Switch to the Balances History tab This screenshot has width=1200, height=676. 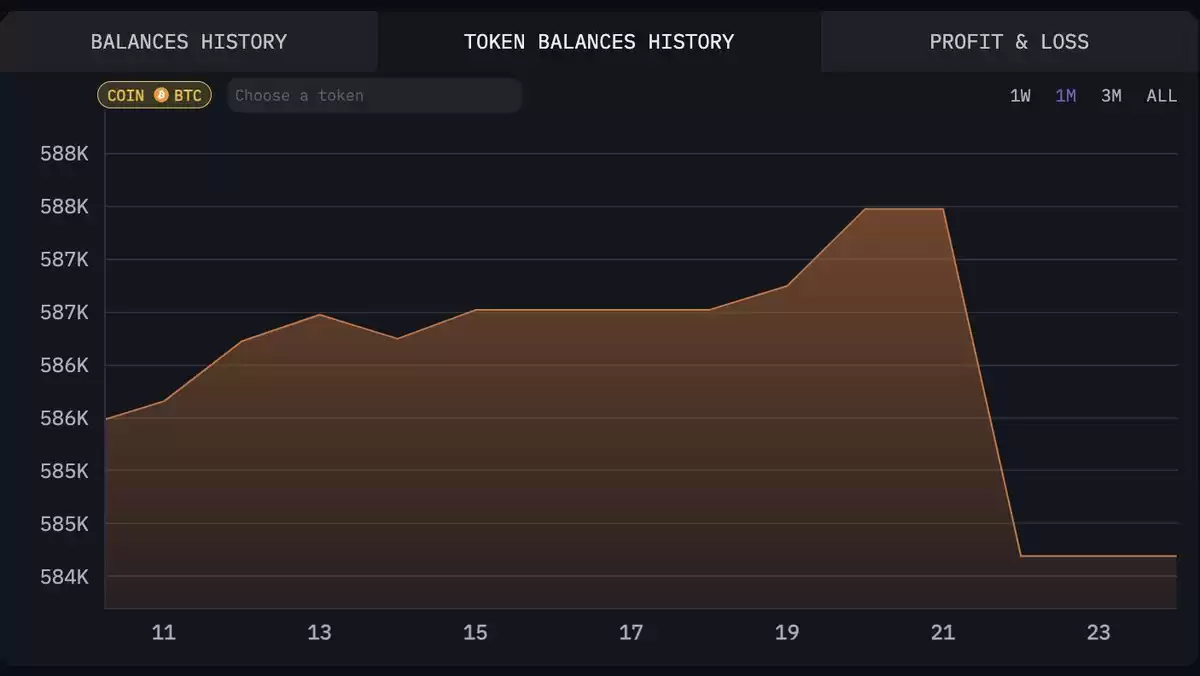pos(189,42)
